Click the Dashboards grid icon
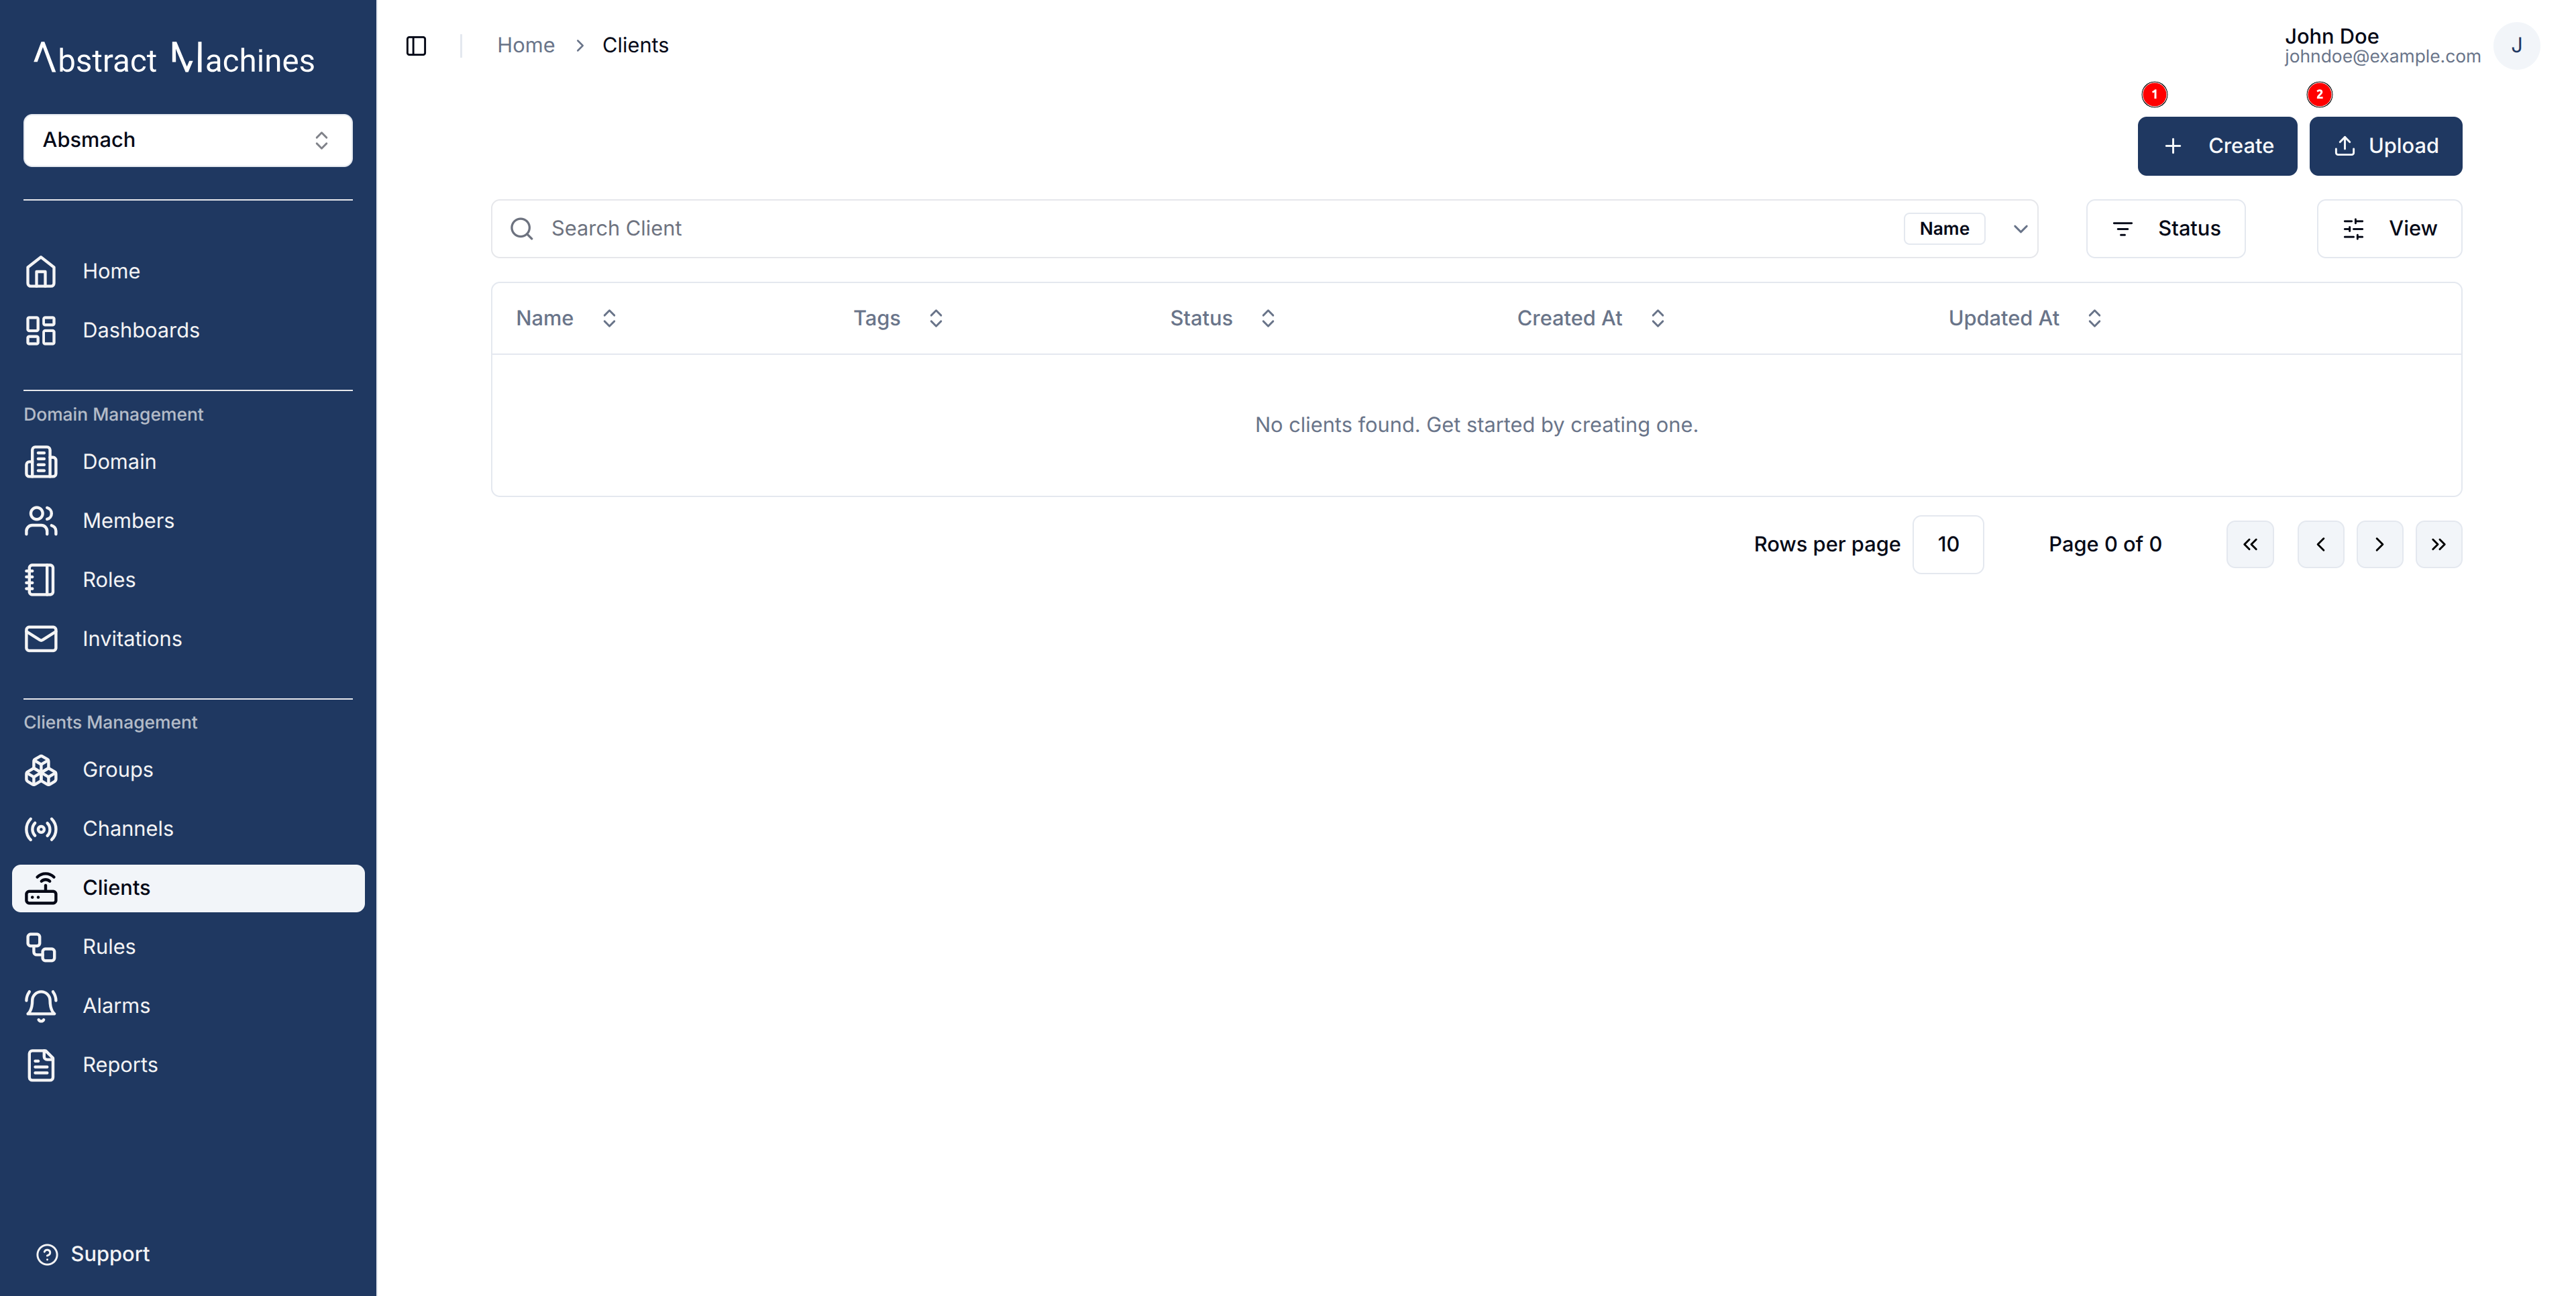The image size is (2576, 1296). (x=41, y=330)
